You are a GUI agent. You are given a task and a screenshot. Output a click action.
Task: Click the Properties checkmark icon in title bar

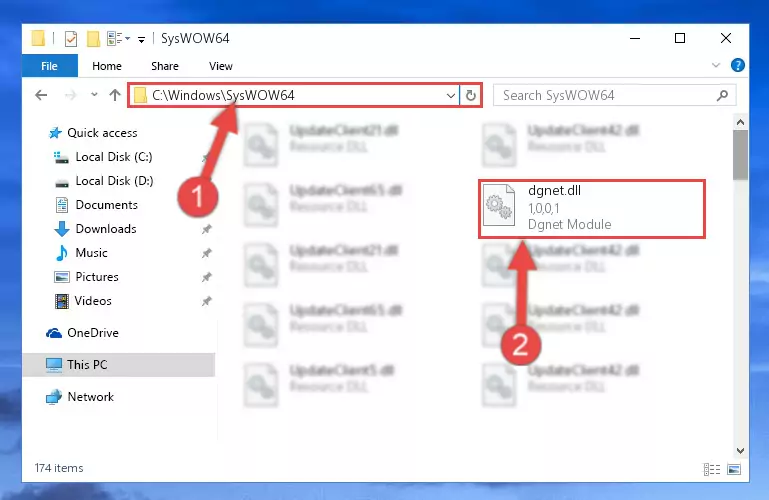pyautogui.click(x=71, y=38)
